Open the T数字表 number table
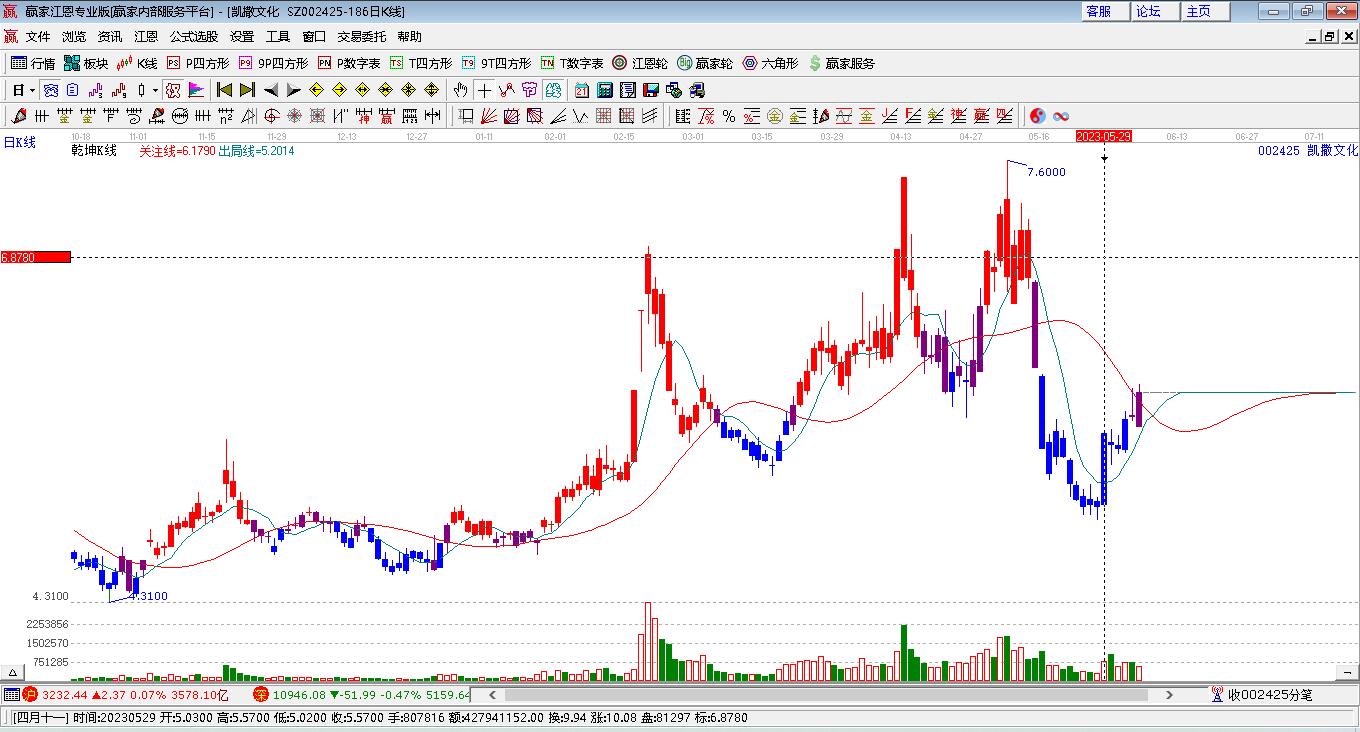This screenshot has height=732, width=1360. point(572,63)
